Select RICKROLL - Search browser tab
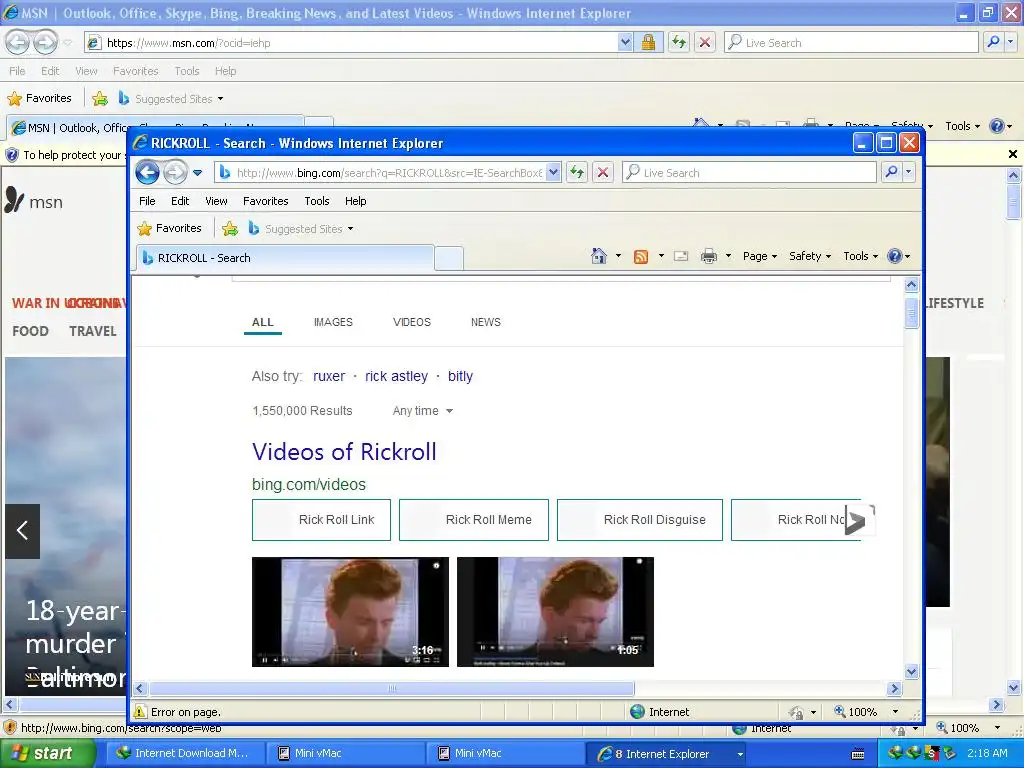 click(x=285, y=257)
